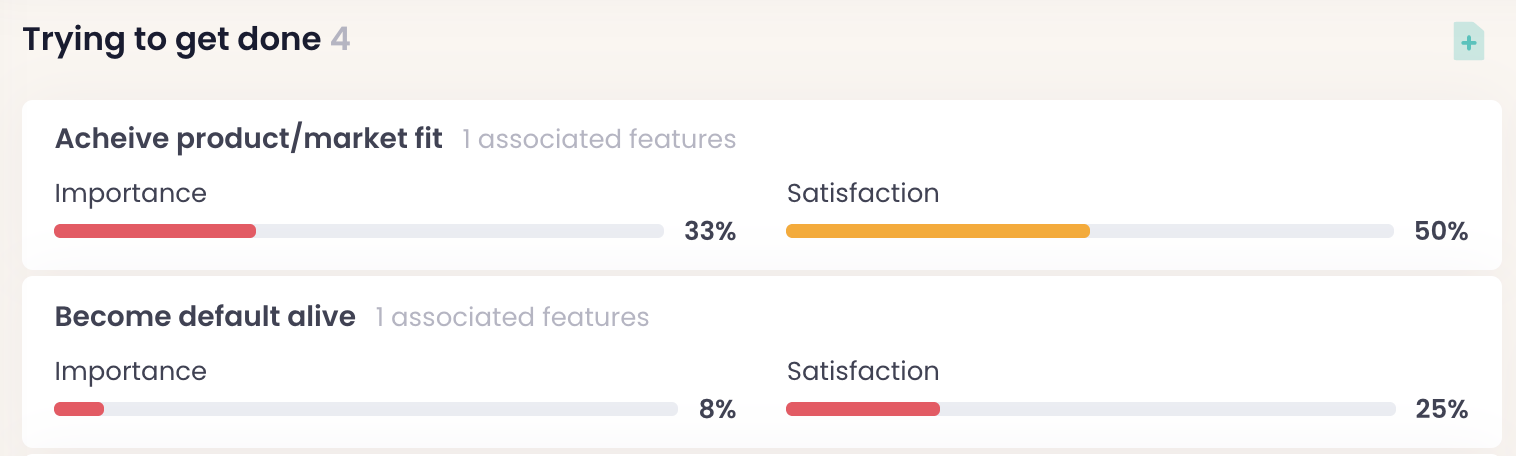
Task: Click the Importance label under Acheive product/market fit
Action: point(130,193)
